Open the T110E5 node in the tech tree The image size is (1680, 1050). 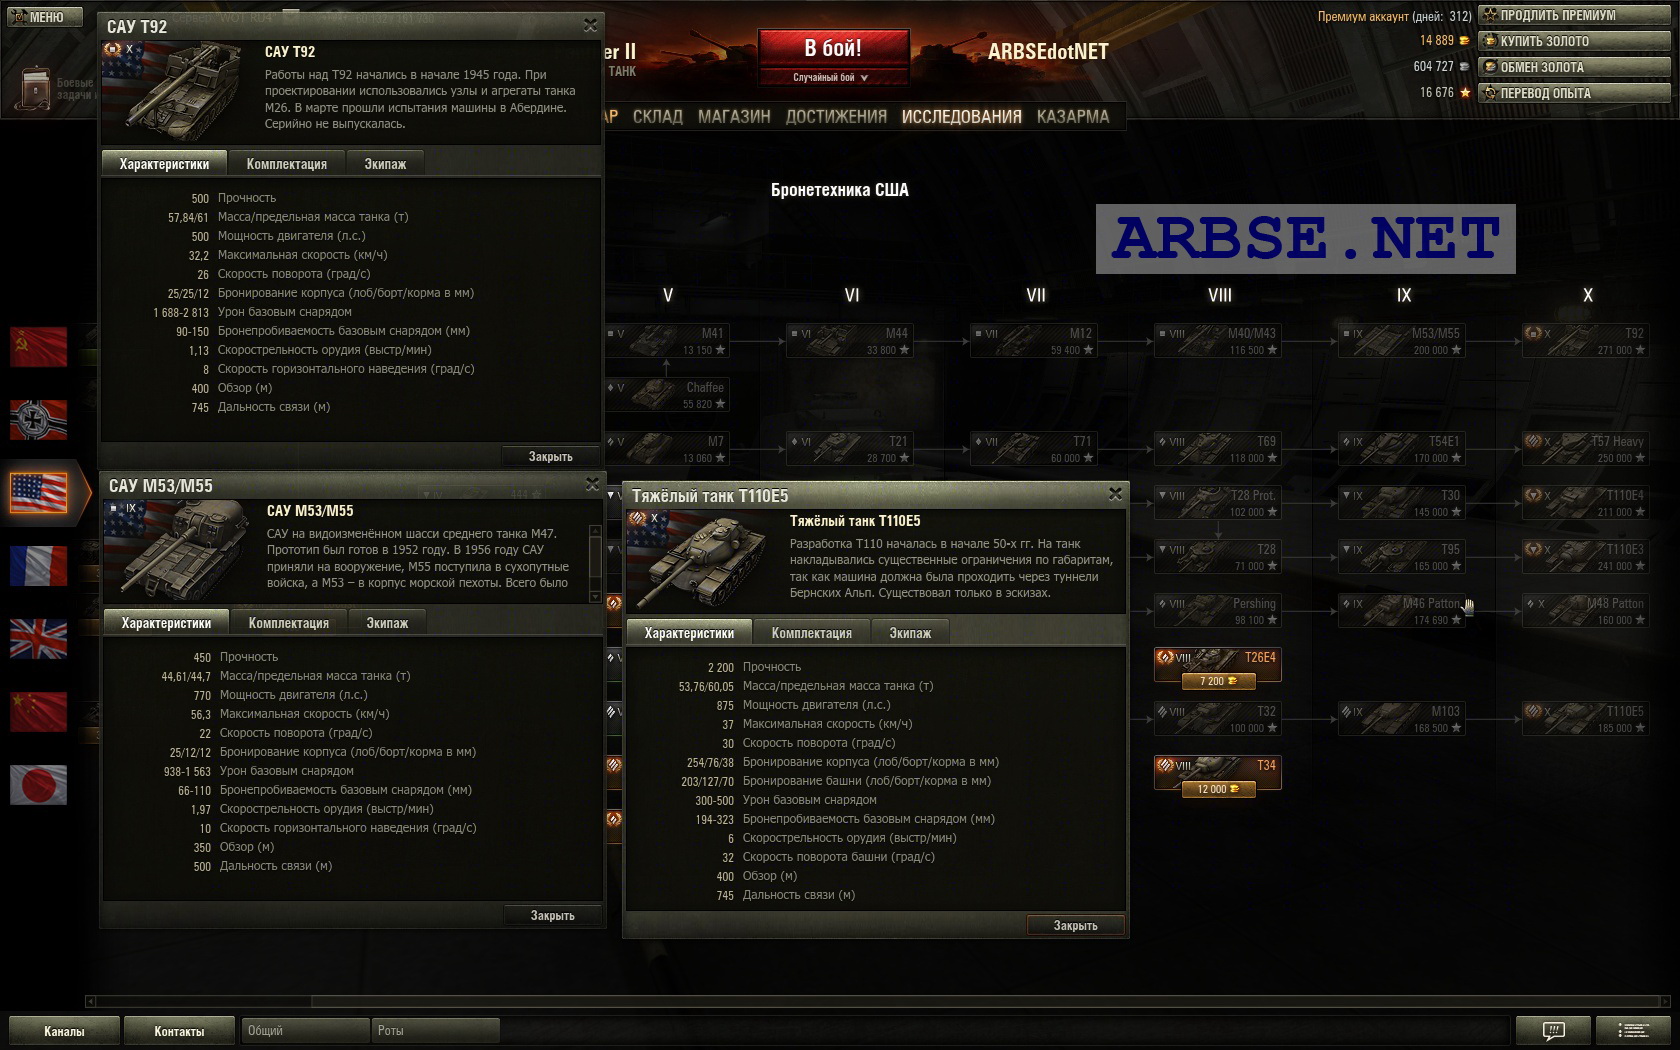click(1585, 719)
